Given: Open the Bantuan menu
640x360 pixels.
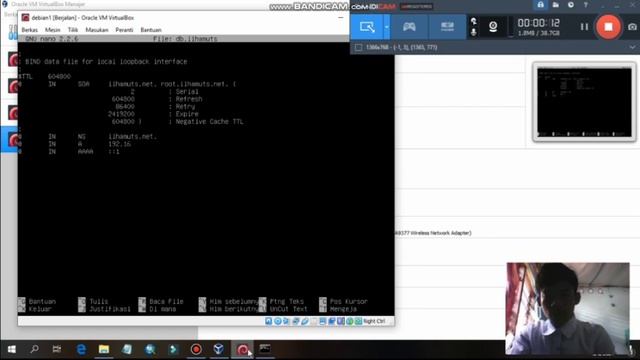Looking at the screenshot, I should (151, 30).
